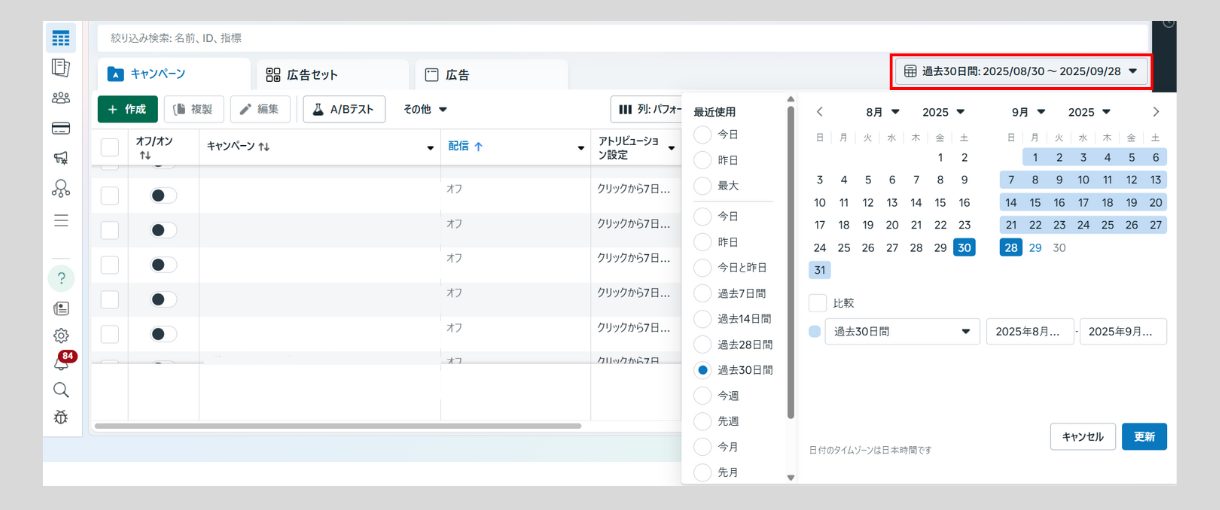Check the 比較 checkbox

click(x=818, y=303)
